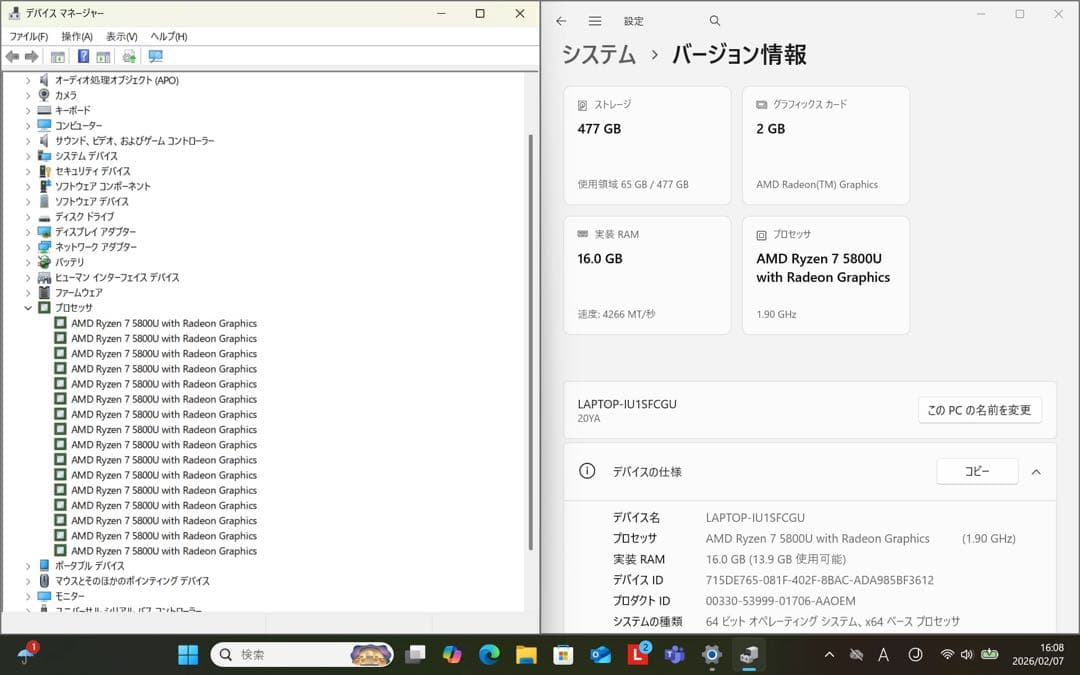1080x675 pixels.
Task: Click the forward arrow in Device Manager toolbar
Action: pos(30,57)
